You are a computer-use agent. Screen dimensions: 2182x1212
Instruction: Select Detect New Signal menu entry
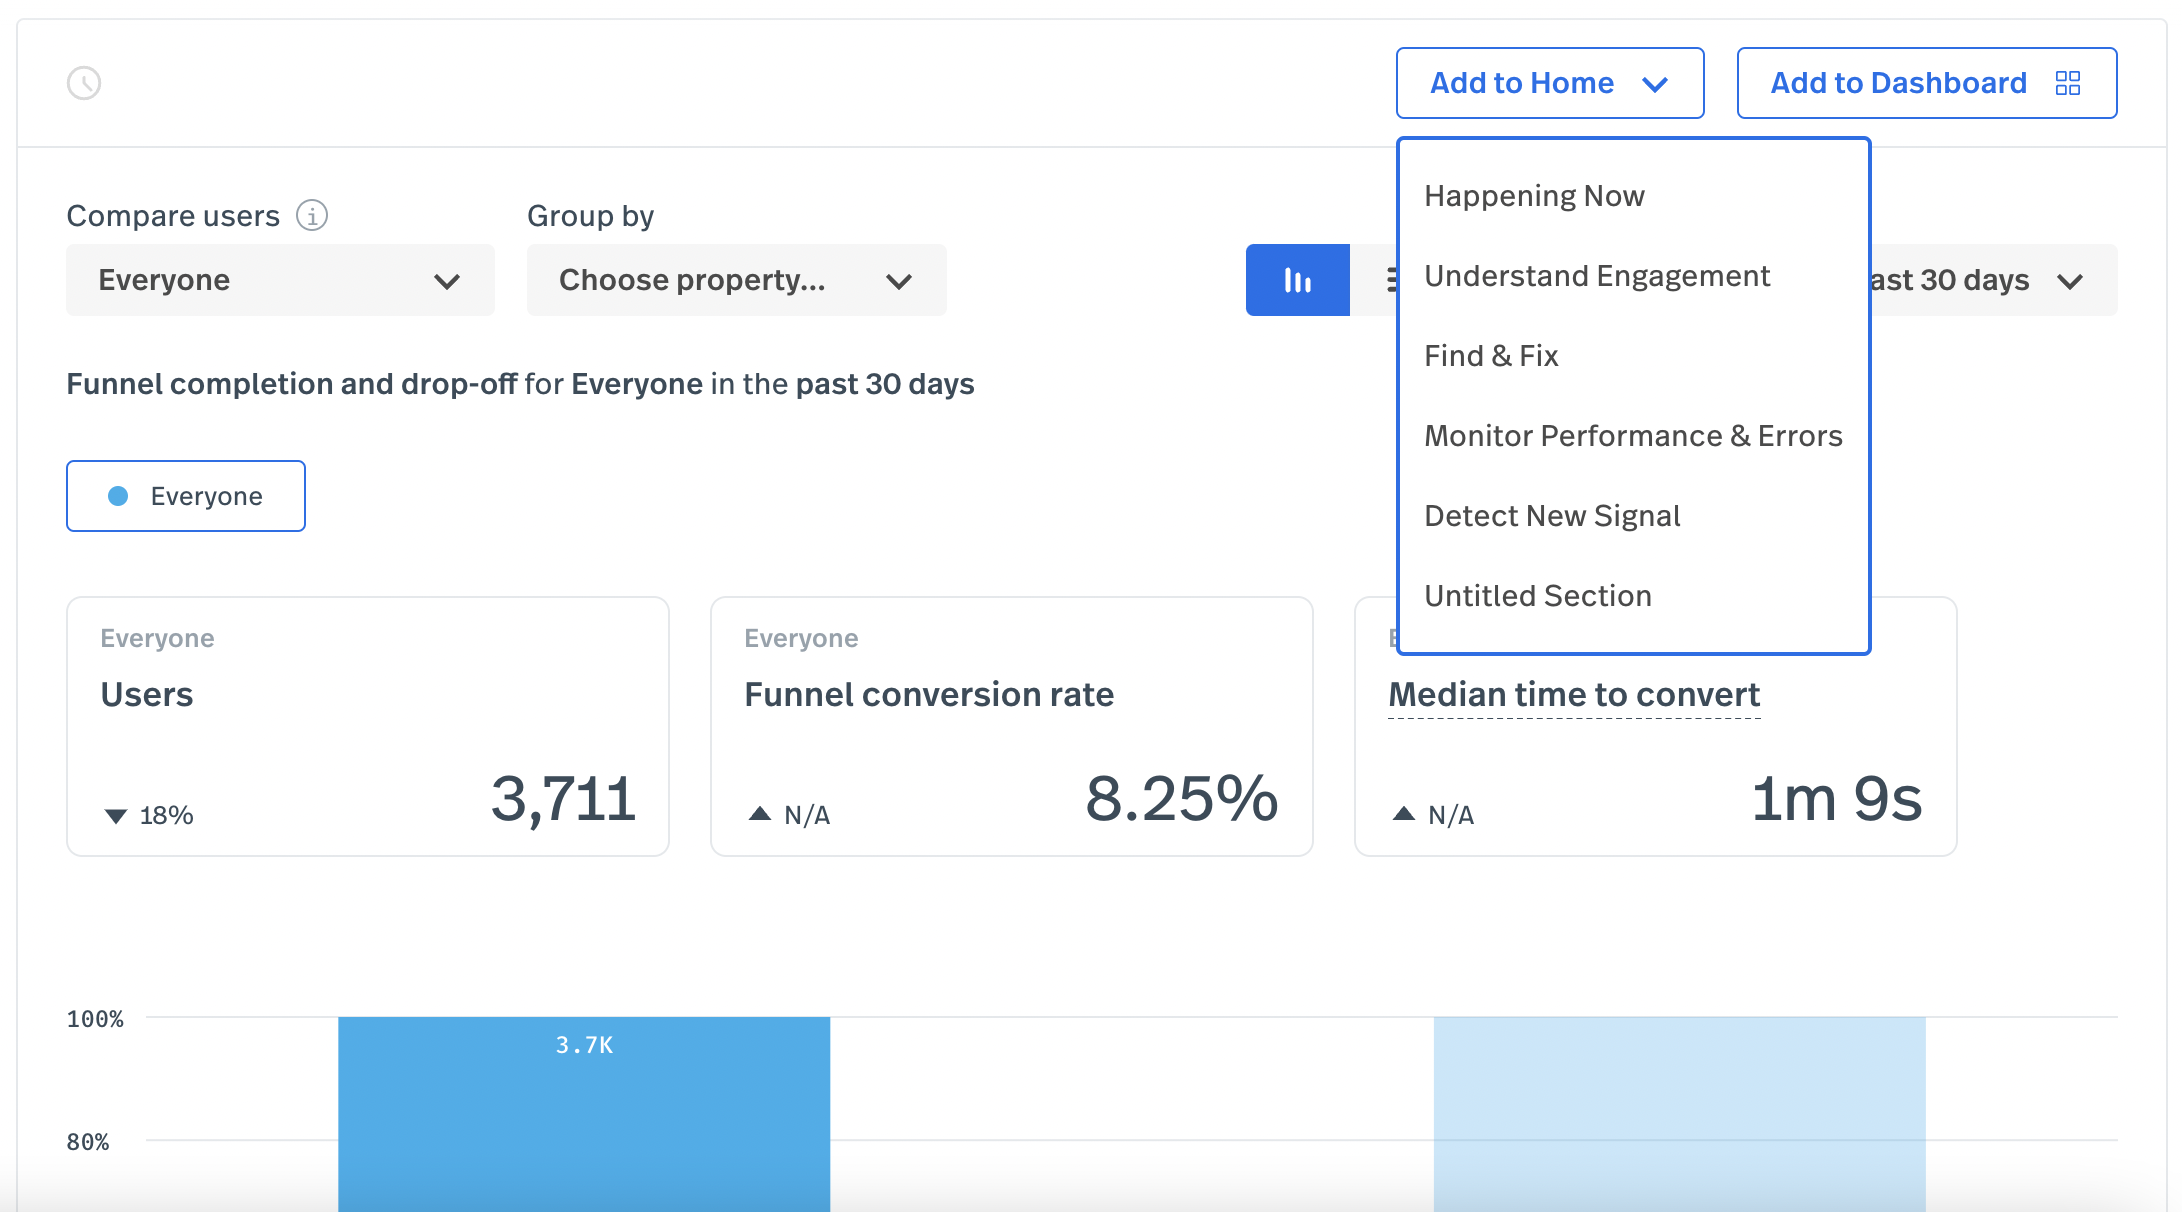click(1552, 516)
